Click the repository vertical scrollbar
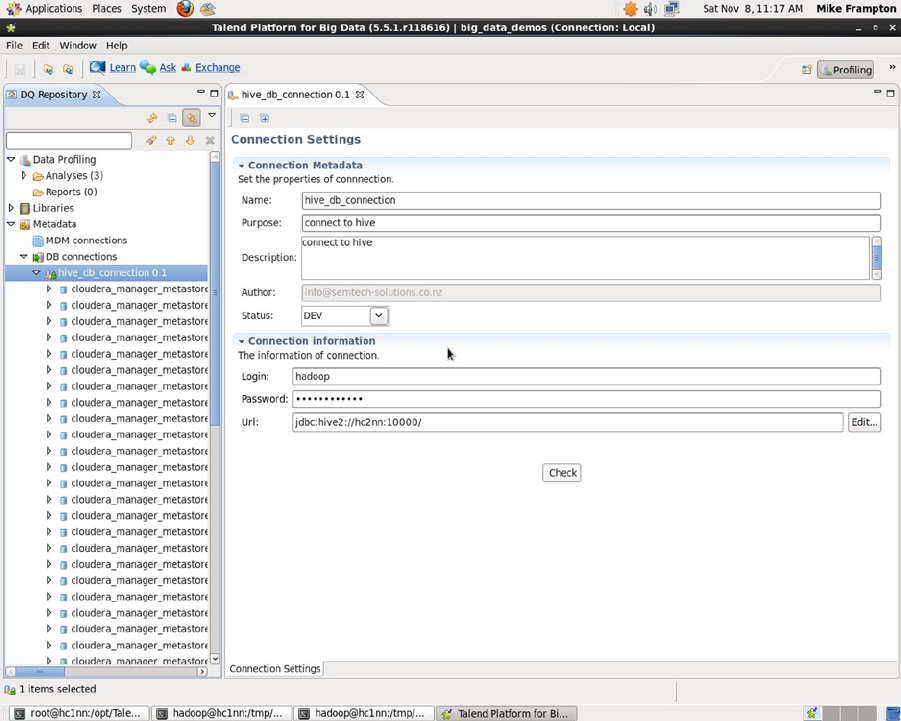Image resolution: width=901 pixels, height=721 pixels. coord(215,293)
